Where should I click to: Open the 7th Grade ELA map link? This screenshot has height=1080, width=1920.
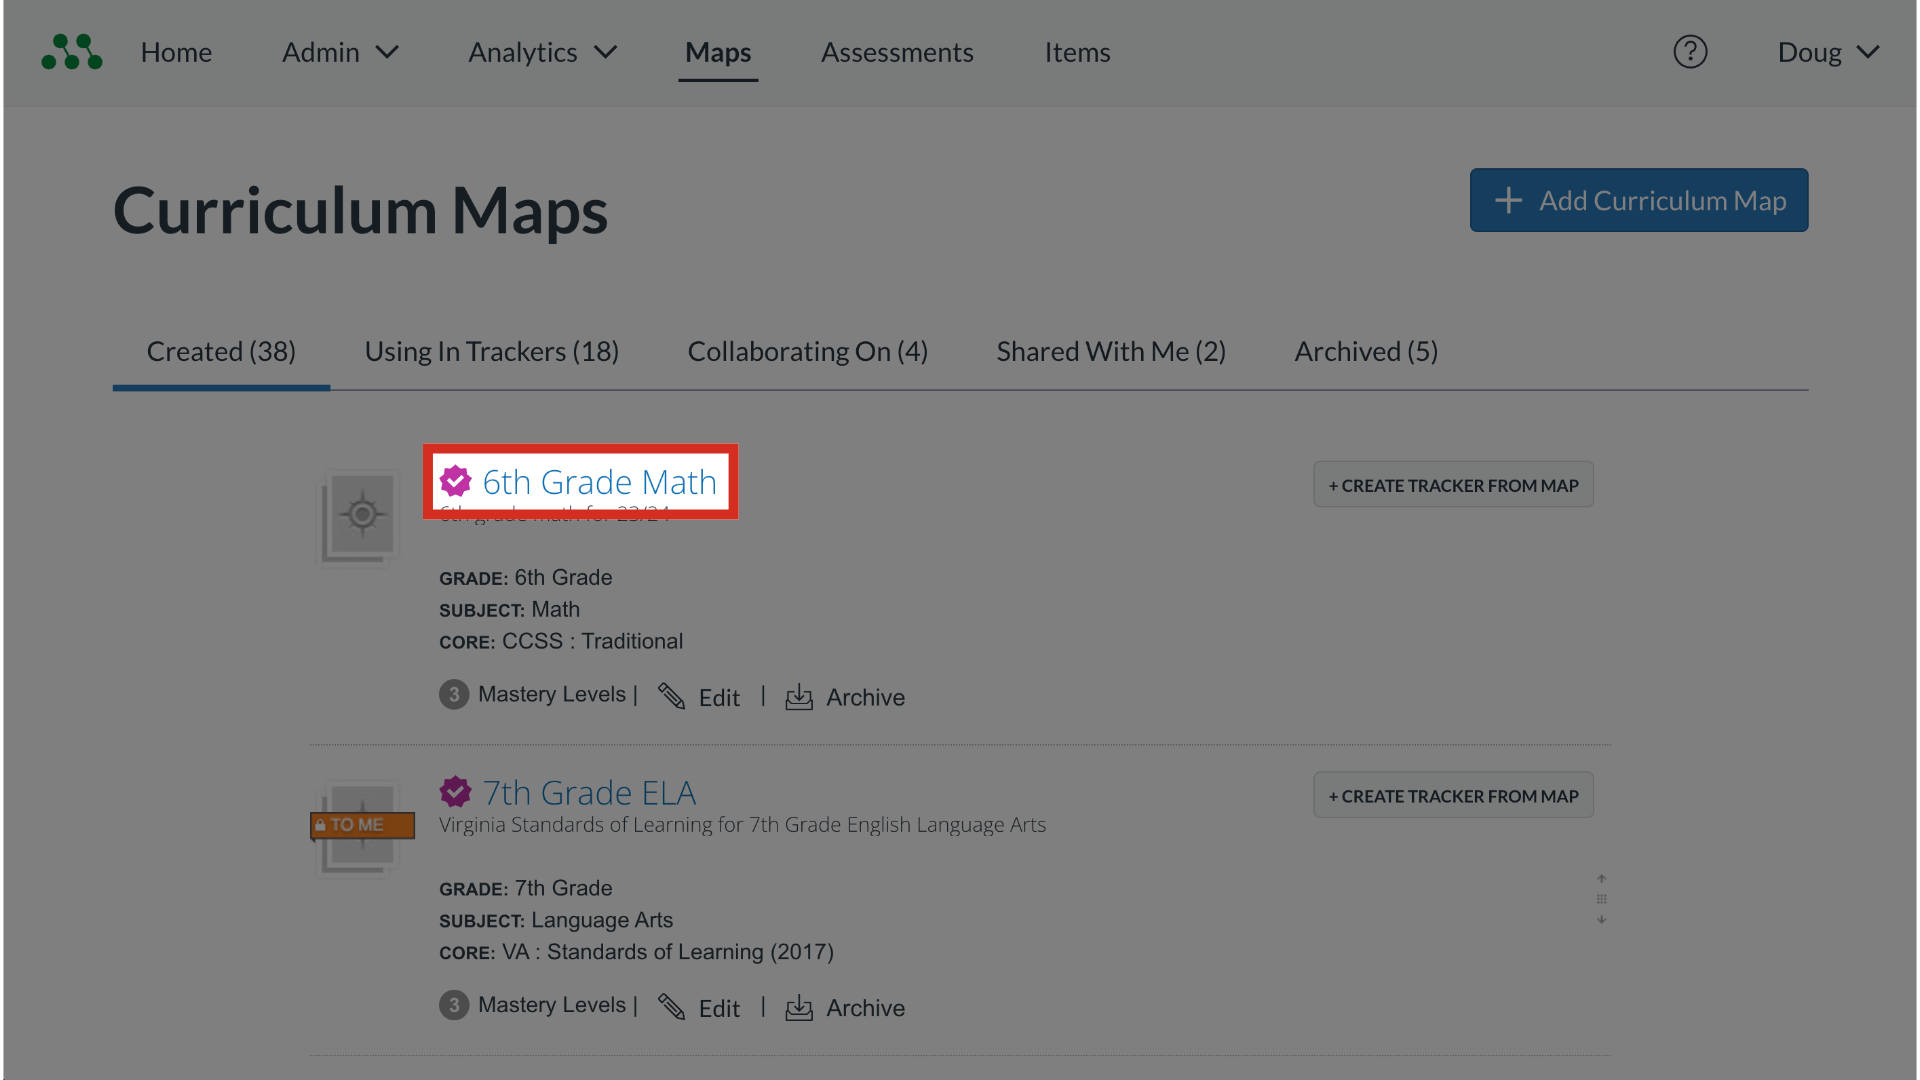[589, 793]
